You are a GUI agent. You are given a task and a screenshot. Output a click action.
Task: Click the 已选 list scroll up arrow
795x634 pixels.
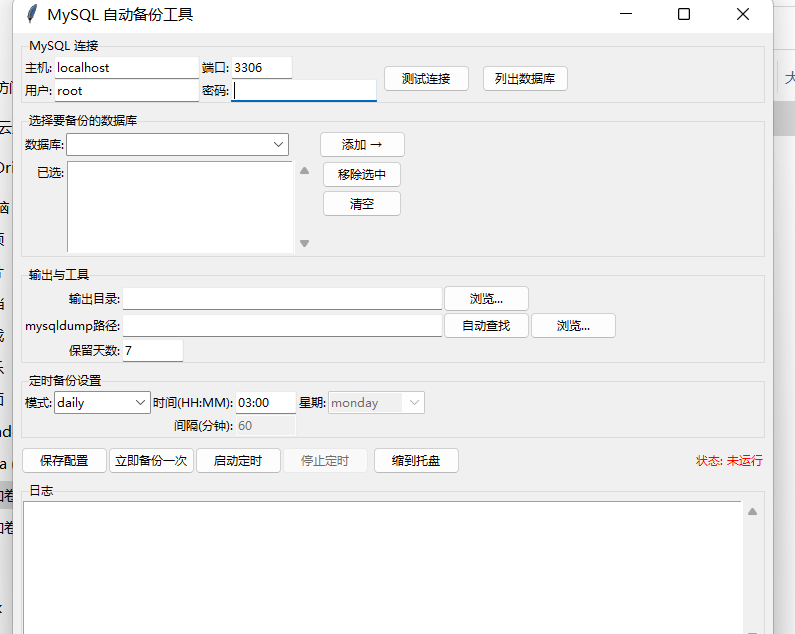coord(304,171)
